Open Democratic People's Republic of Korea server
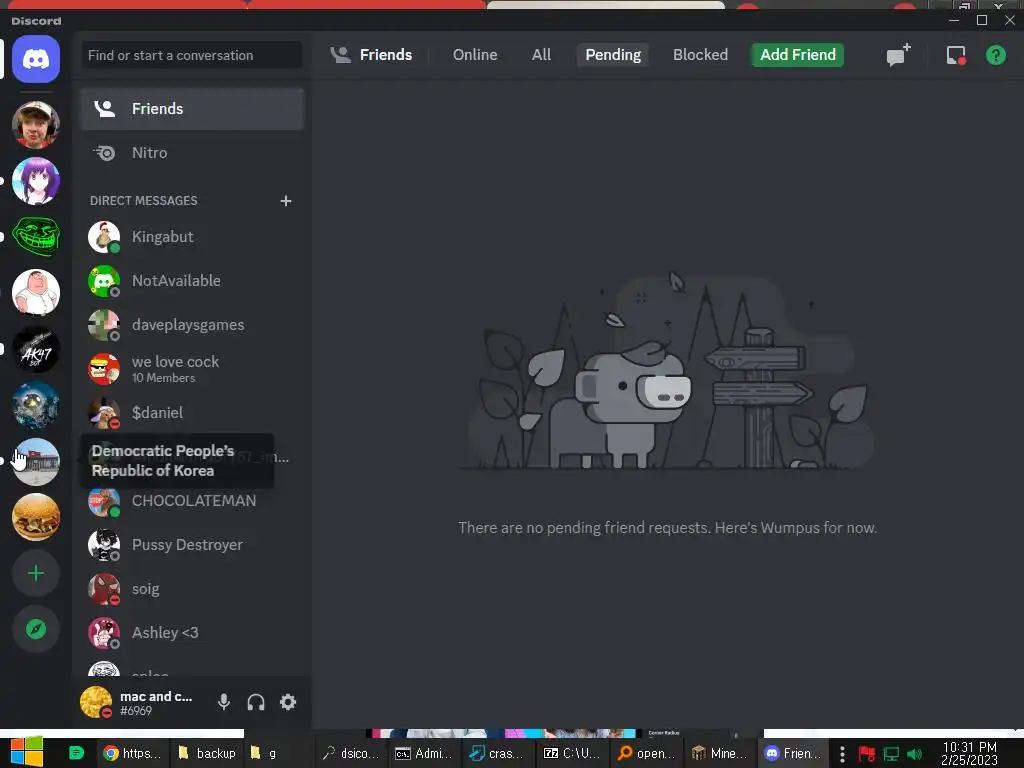The height and width of the screenshot is (768, 1024). 36,462
